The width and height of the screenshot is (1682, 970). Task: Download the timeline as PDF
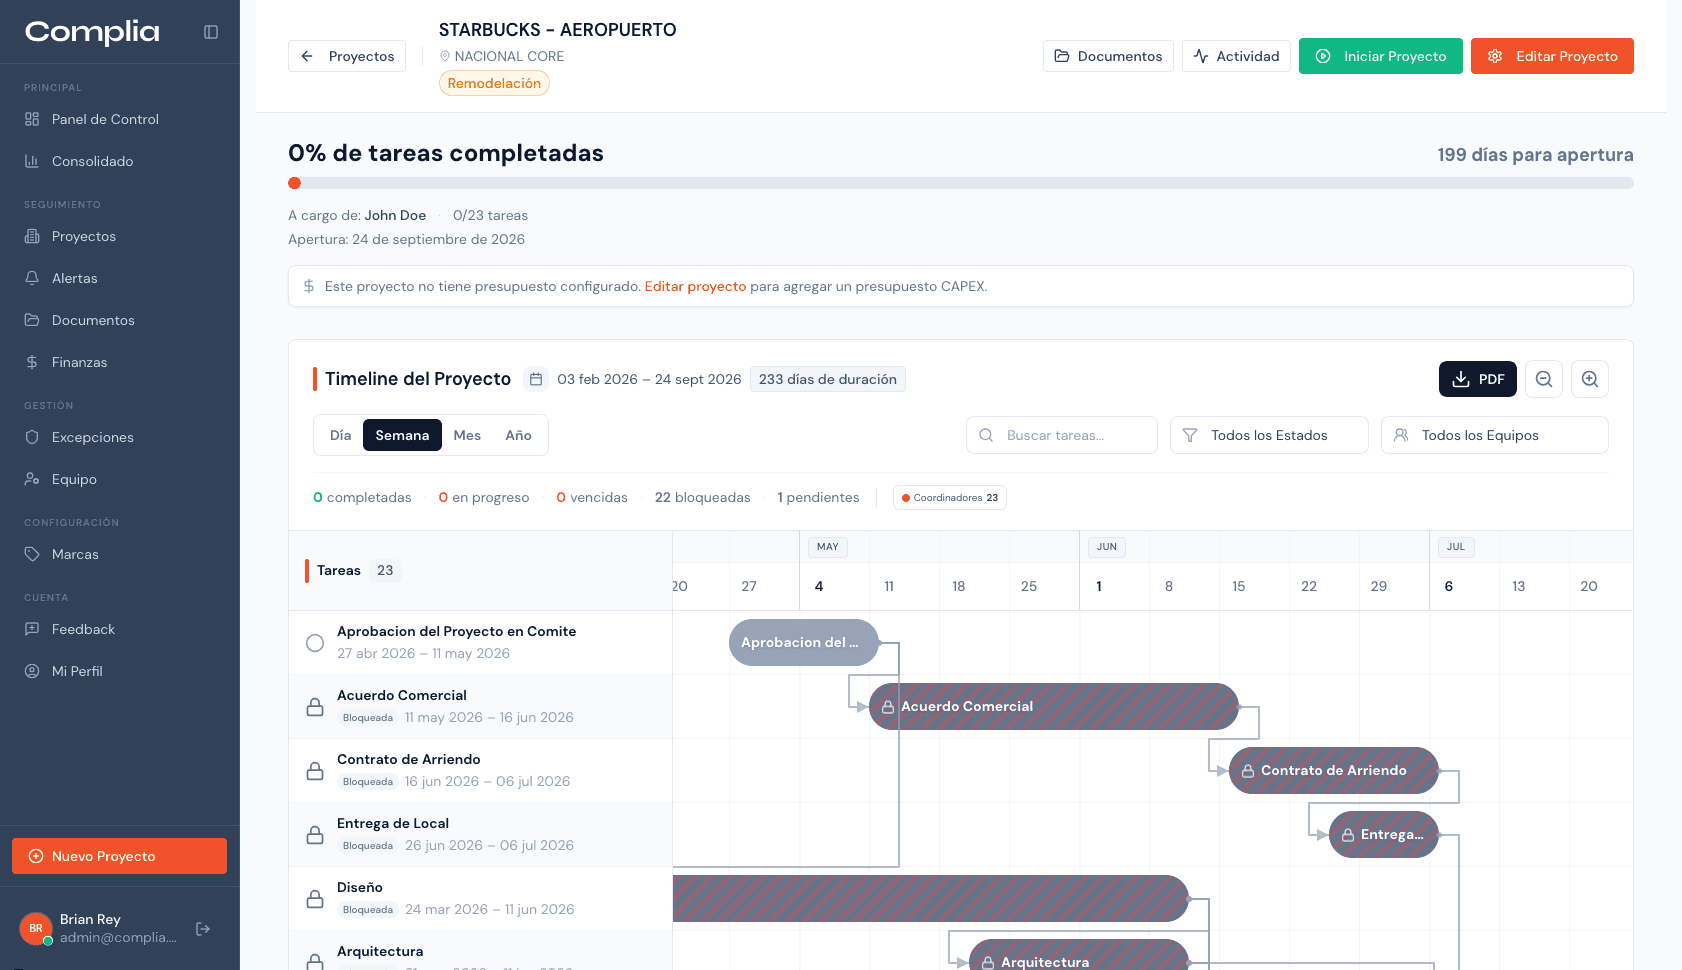[1477, 379]
